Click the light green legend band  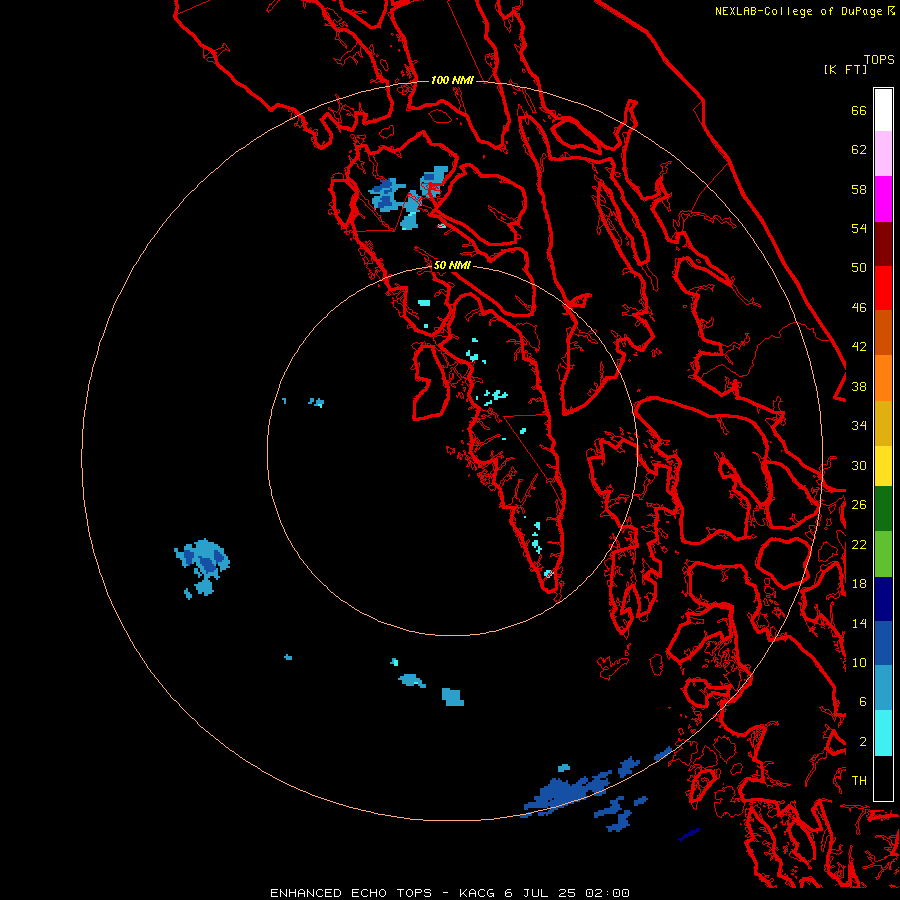pyautogui.click(x=883, y=554)
